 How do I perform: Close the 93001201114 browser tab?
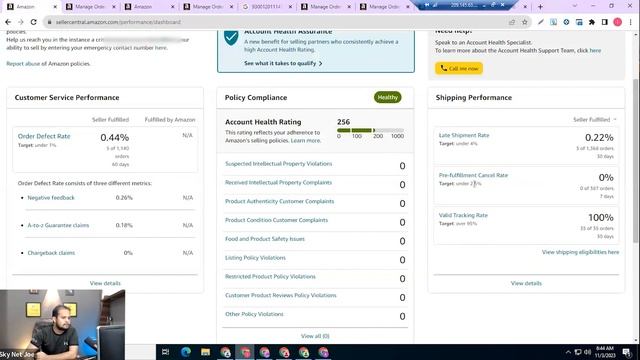click(290, 7)
